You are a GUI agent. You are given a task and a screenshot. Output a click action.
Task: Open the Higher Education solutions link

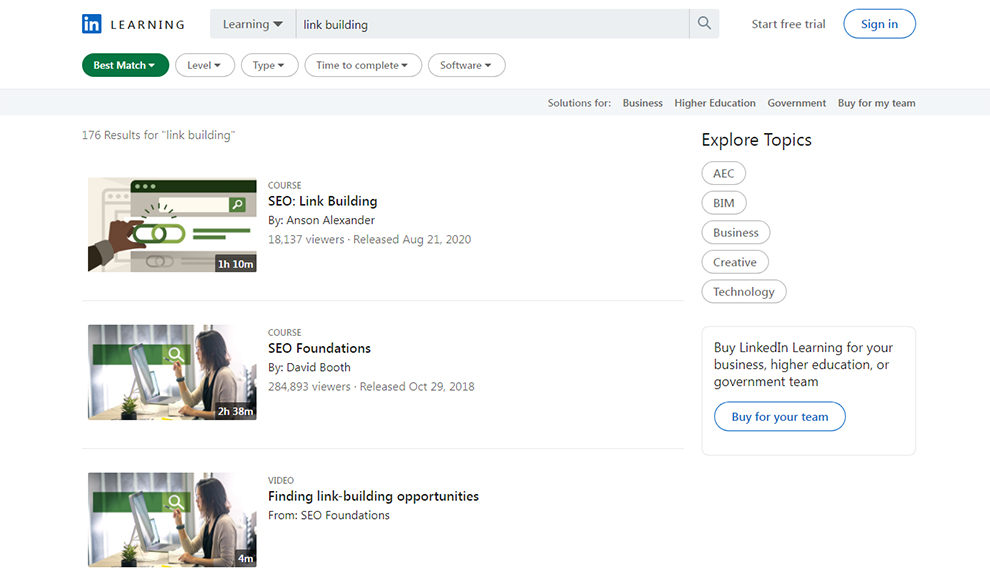(x=715, y=103)
